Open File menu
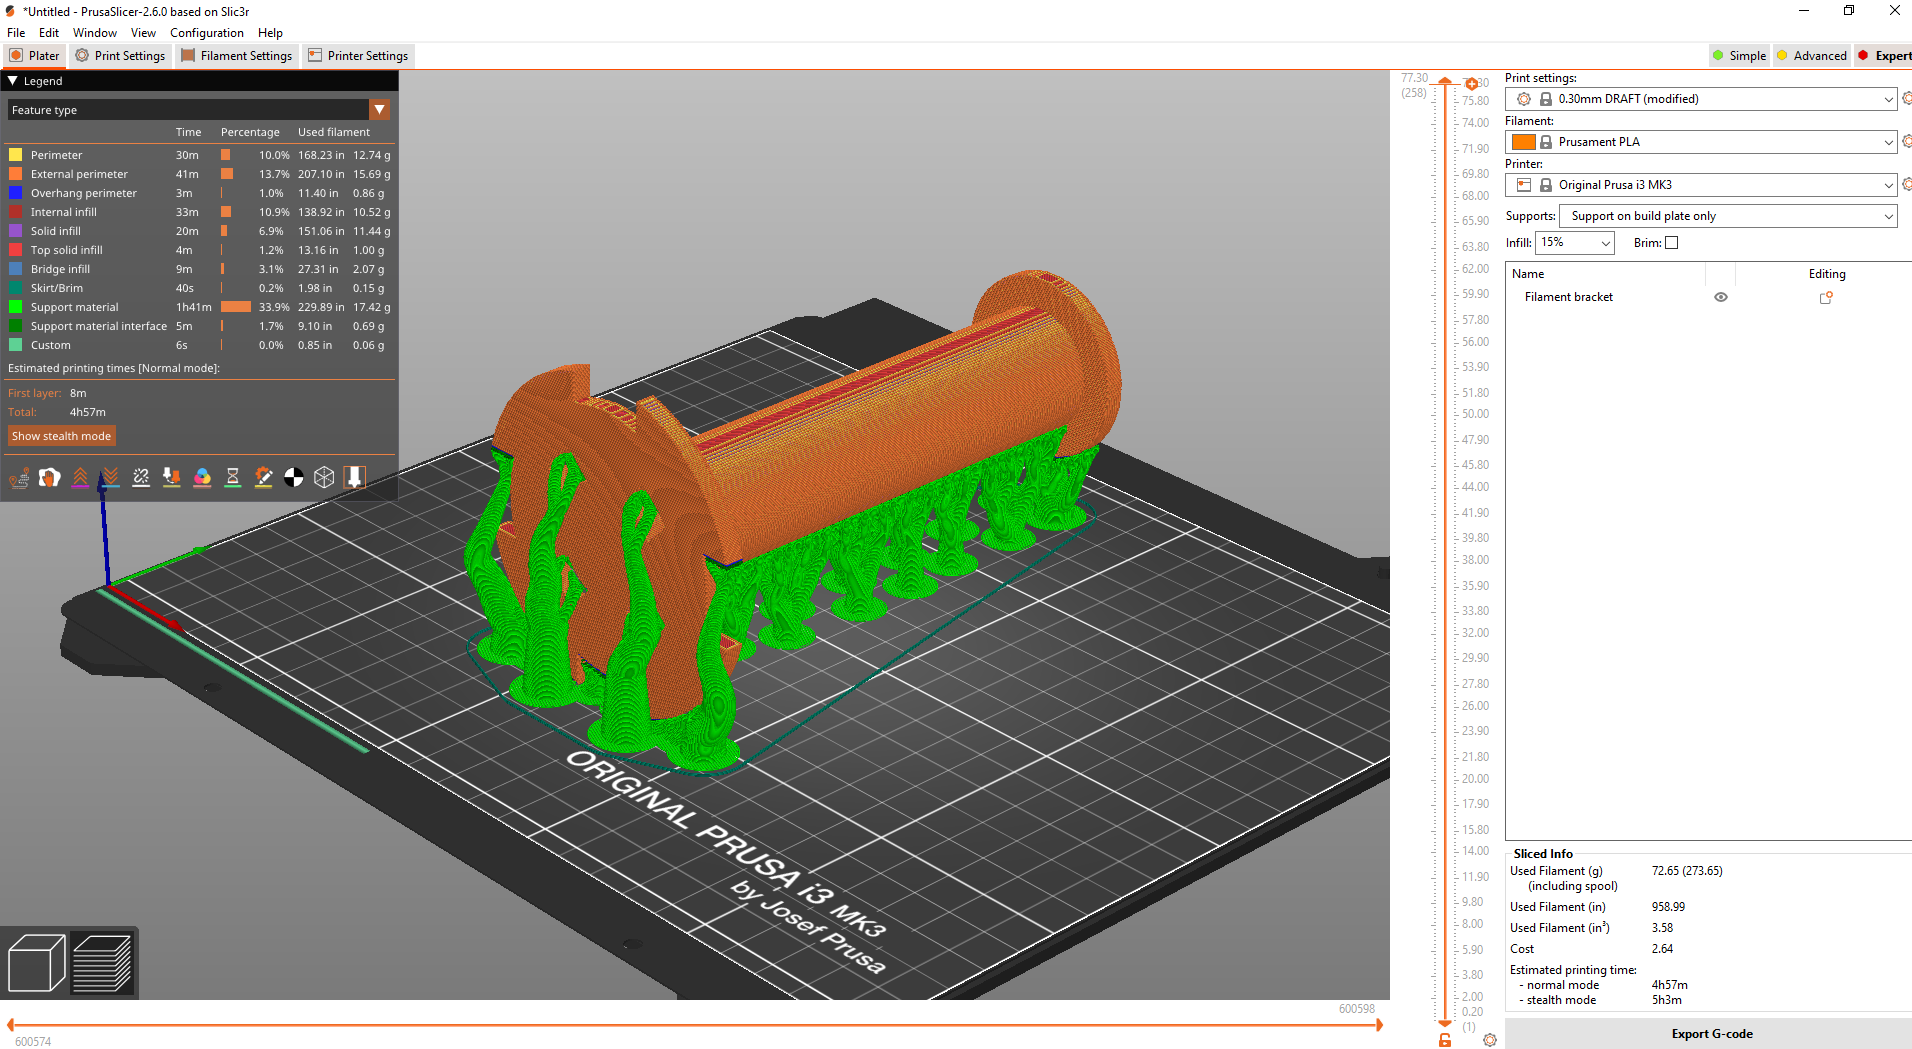This screenshot has height=1049, width=1912. [16, 33]
